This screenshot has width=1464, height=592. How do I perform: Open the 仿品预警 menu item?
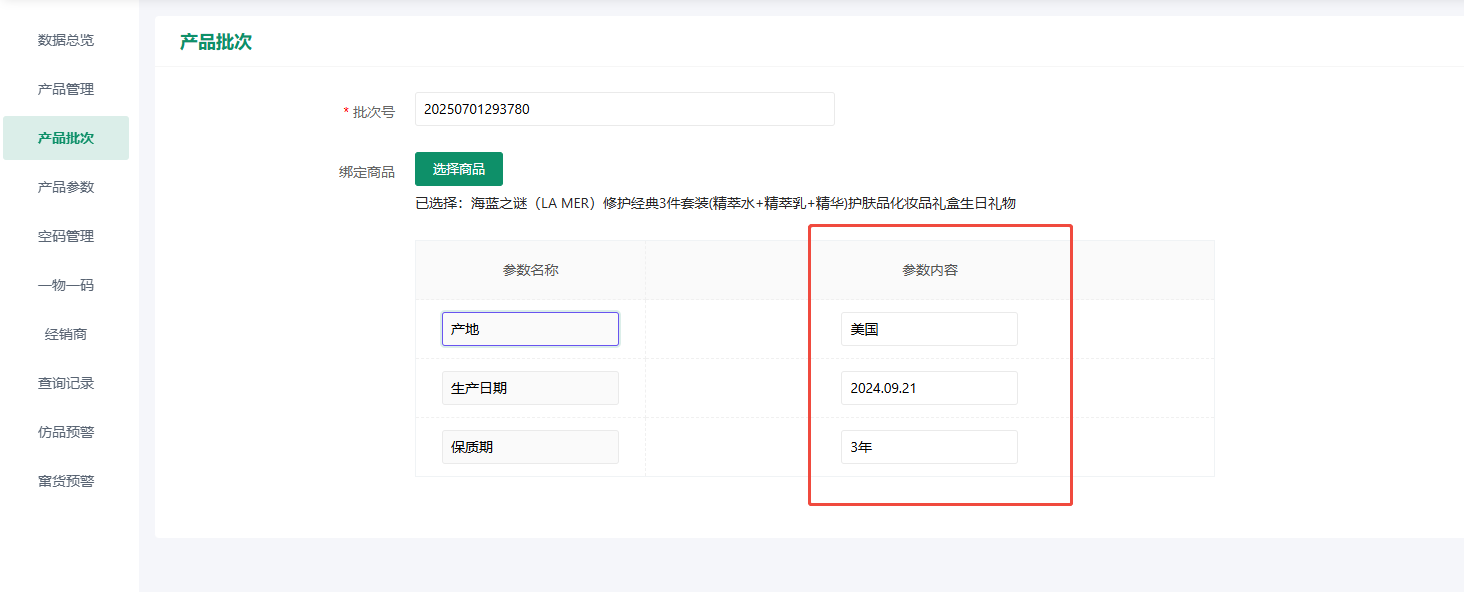[x=66, y=432]
